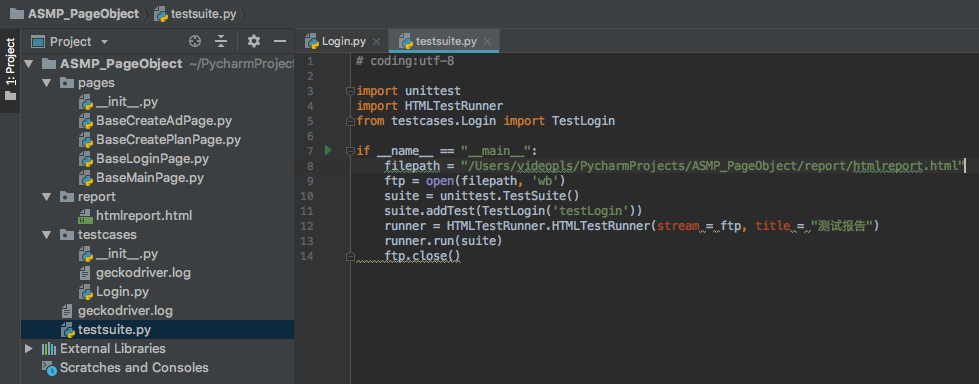Click the folder icon in breadcrumb bar
Image resolution: width=979 pixels, height=384 pixels.
(16, 14)
